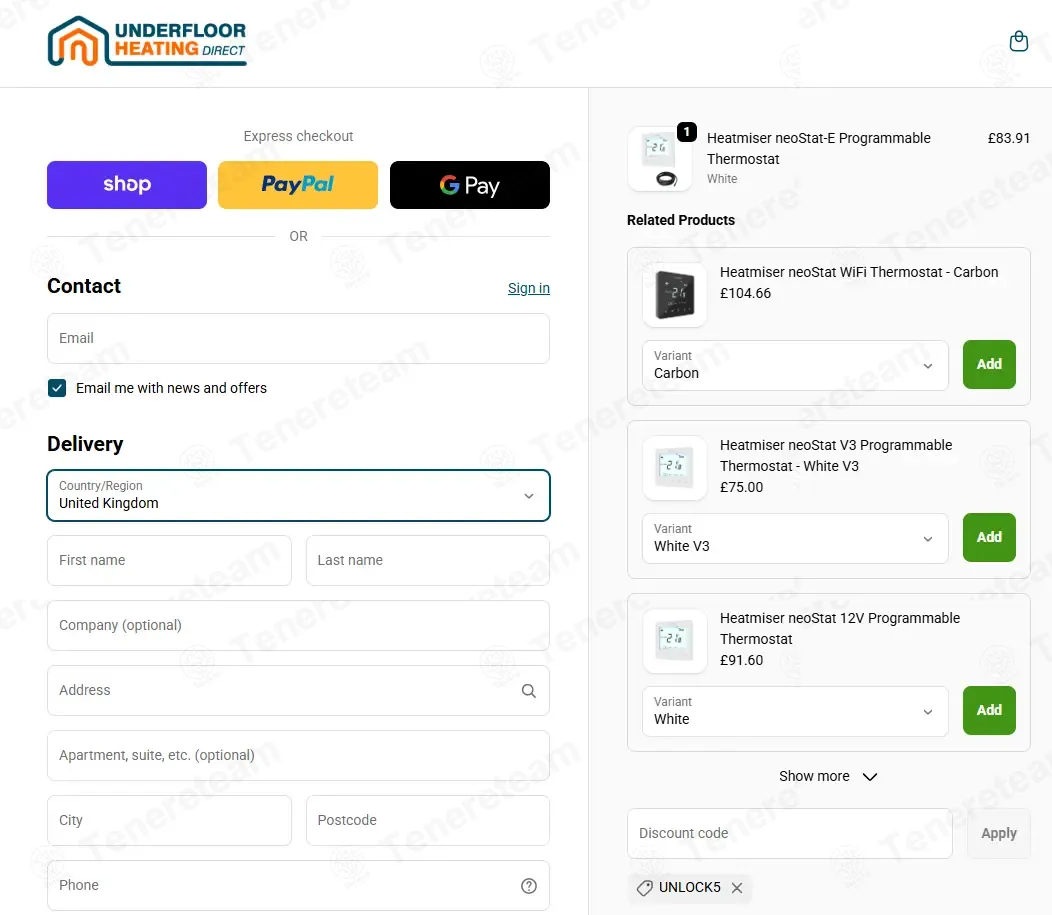Image resolution: width=1052 pixels, height=915 pixels.
Task: Focus the Address field
Action: tap(299, 690)
